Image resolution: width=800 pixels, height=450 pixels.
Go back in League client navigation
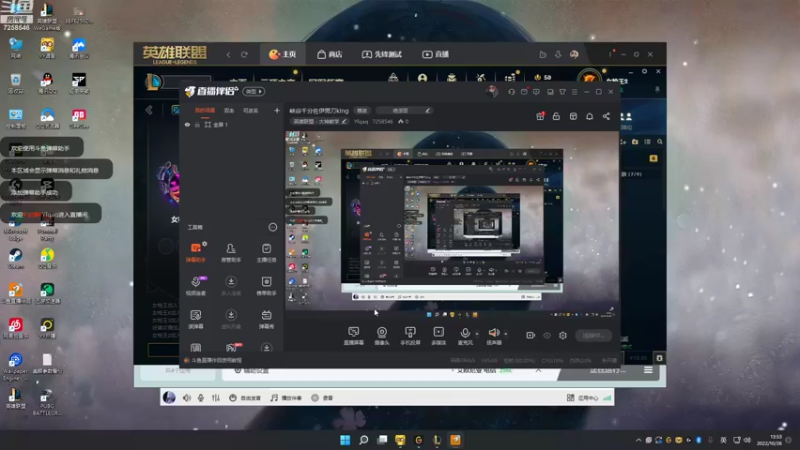[x=229, y=55]
